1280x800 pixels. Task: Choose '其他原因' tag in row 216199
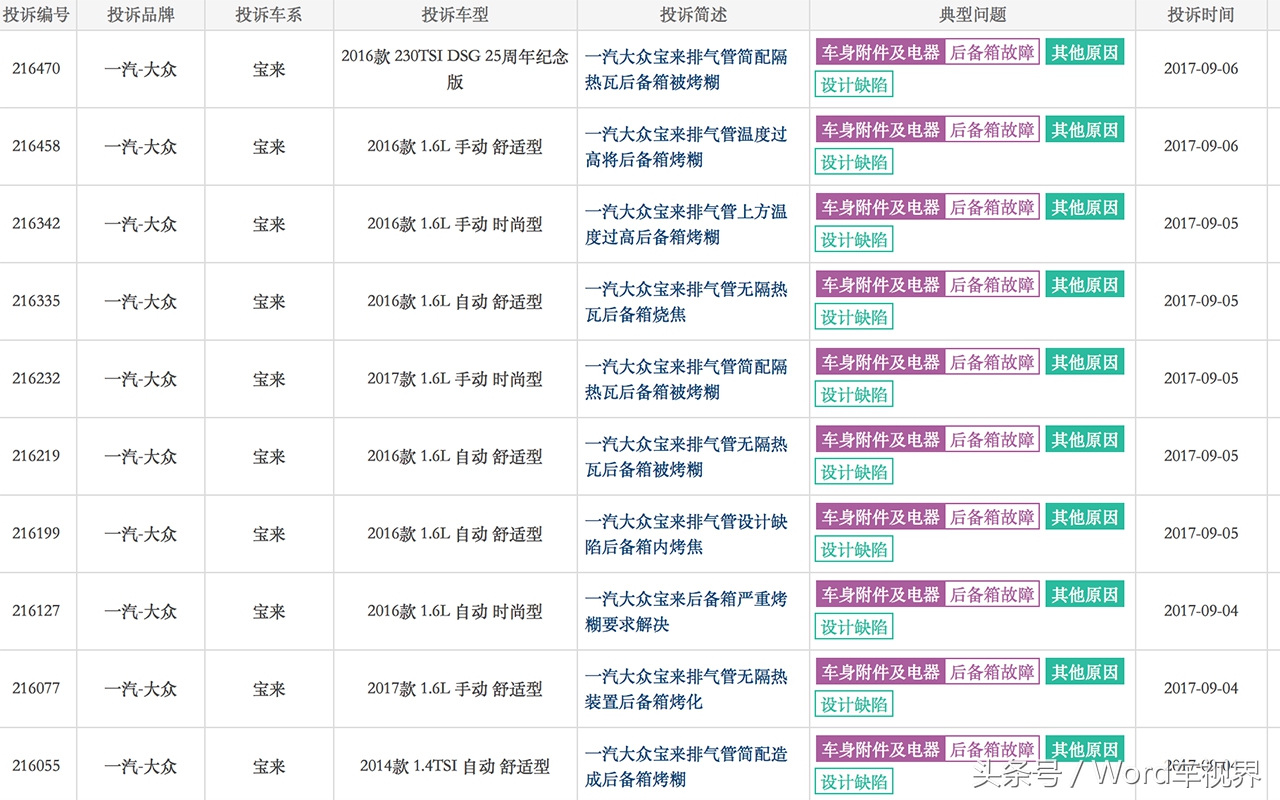(1085, 517)
